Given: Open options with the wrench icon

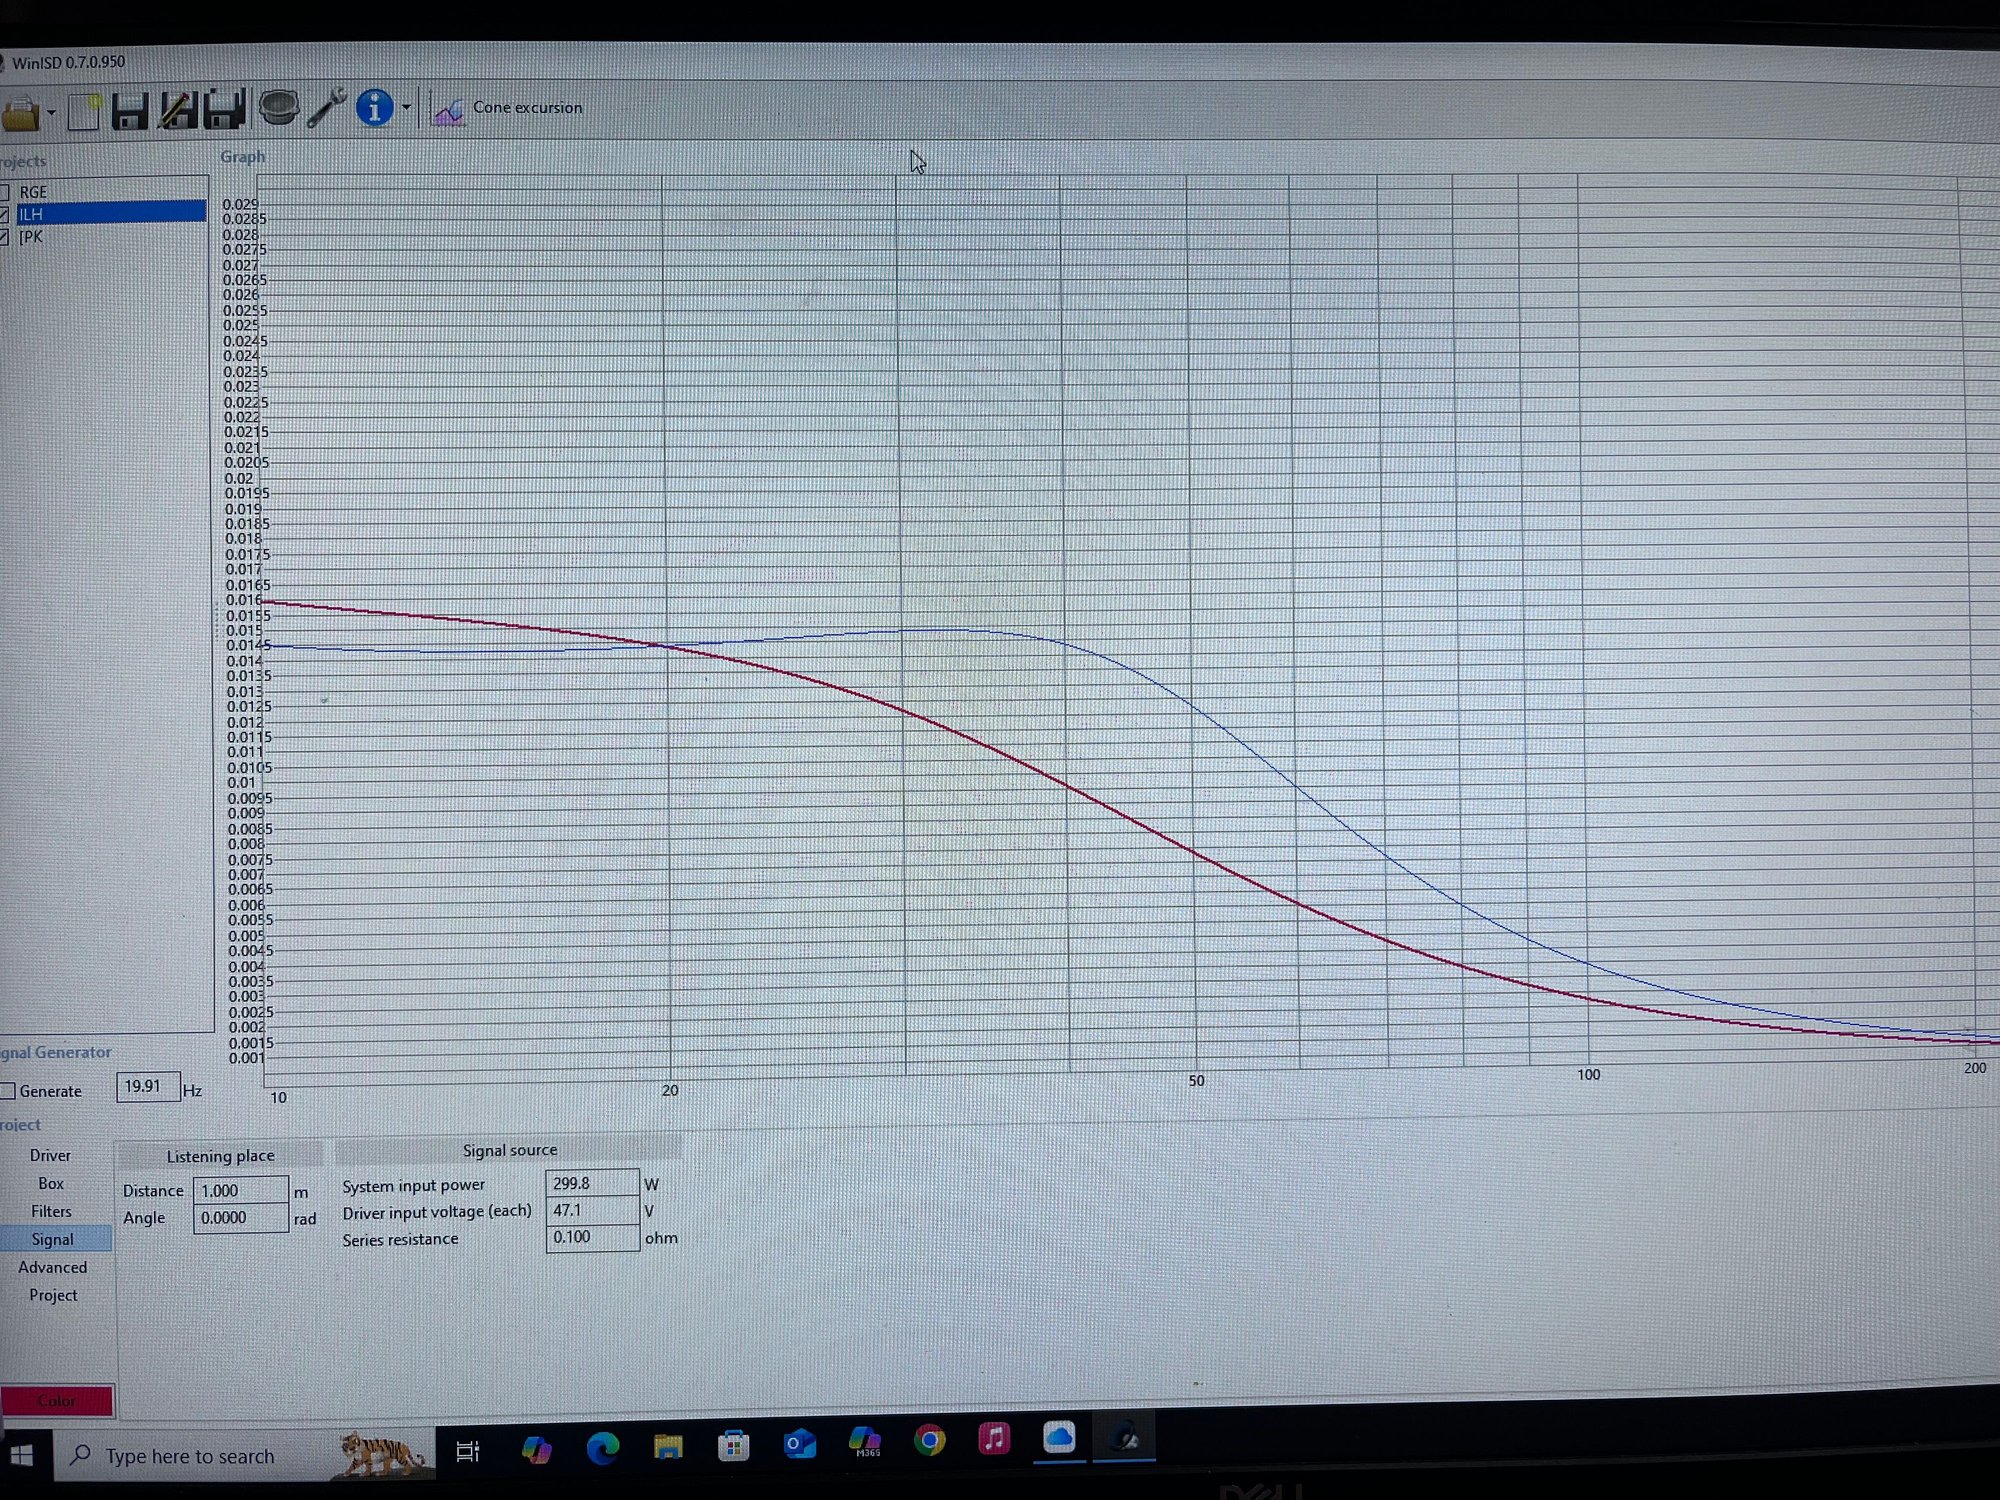Looking at the screenshot, I should click(326, 107).
